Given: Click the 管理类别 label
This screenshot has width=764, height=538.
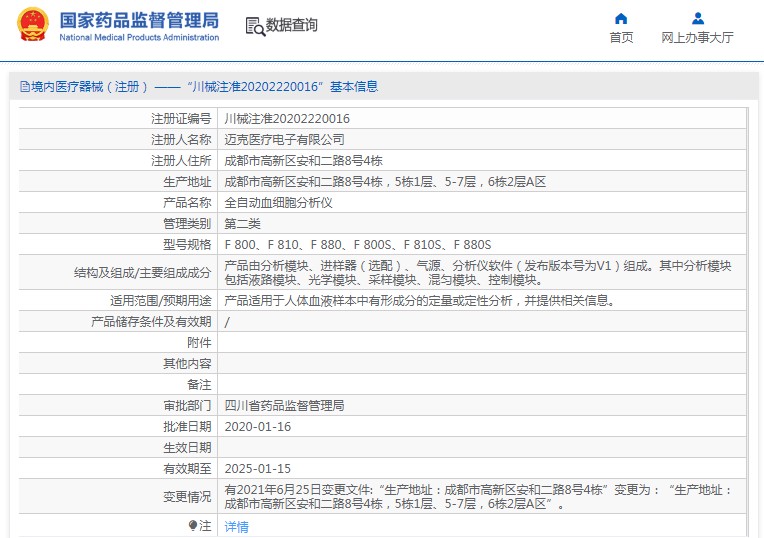Looking at the screenshot, I should tap(187, 224).
